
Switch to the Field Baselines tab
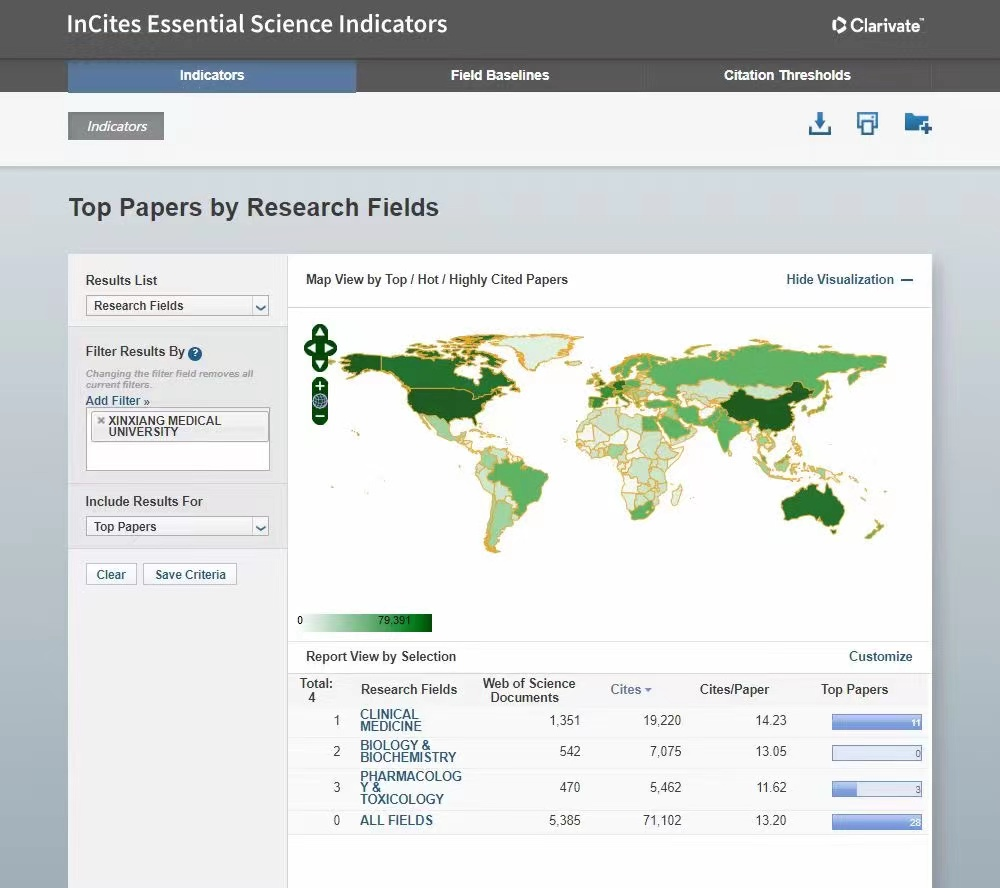click(x=499, y=75)
